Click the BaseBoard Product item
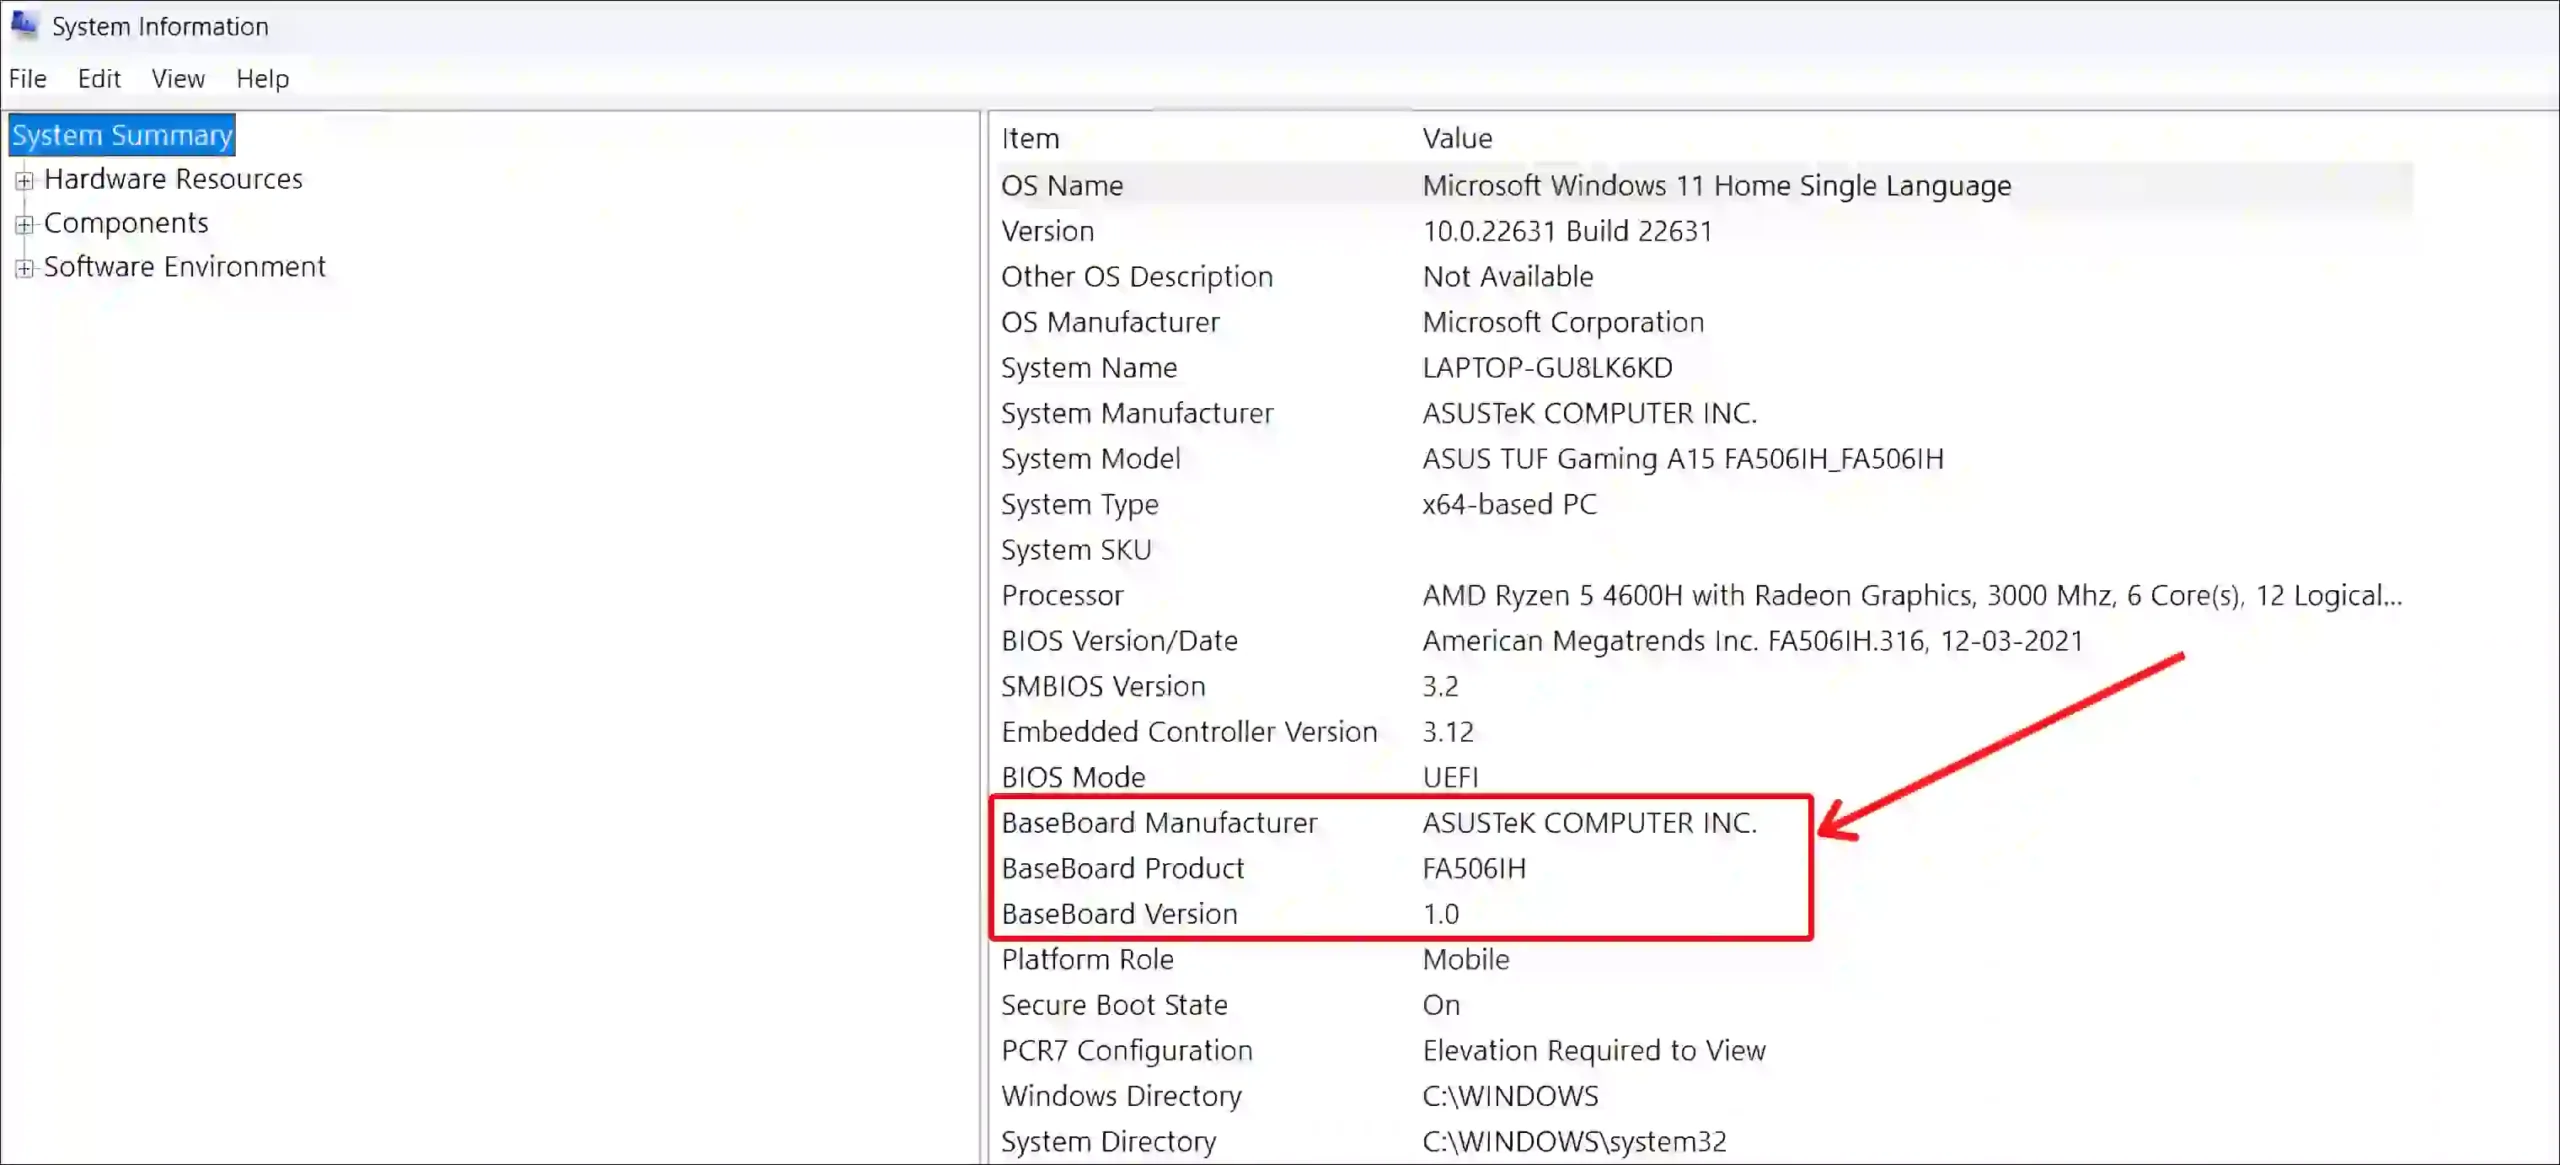2560x1165 pixels. pyautogui.click(x=1123, y=868)
